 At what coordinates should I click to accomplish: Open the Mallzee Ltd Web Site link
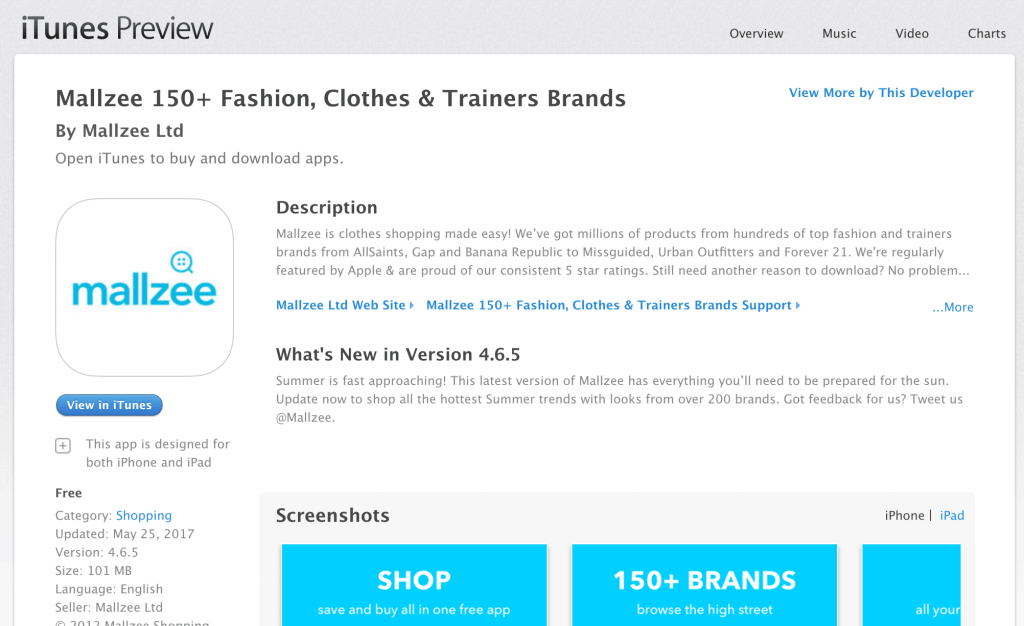(341, 305)
